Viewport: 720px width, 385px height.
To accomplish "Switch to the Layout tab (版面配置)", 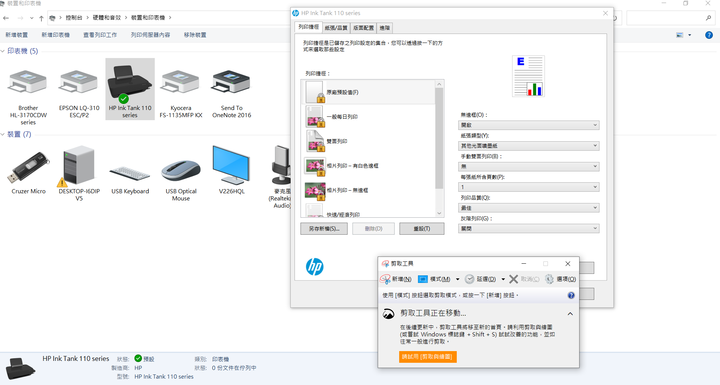I will (363, 28).
